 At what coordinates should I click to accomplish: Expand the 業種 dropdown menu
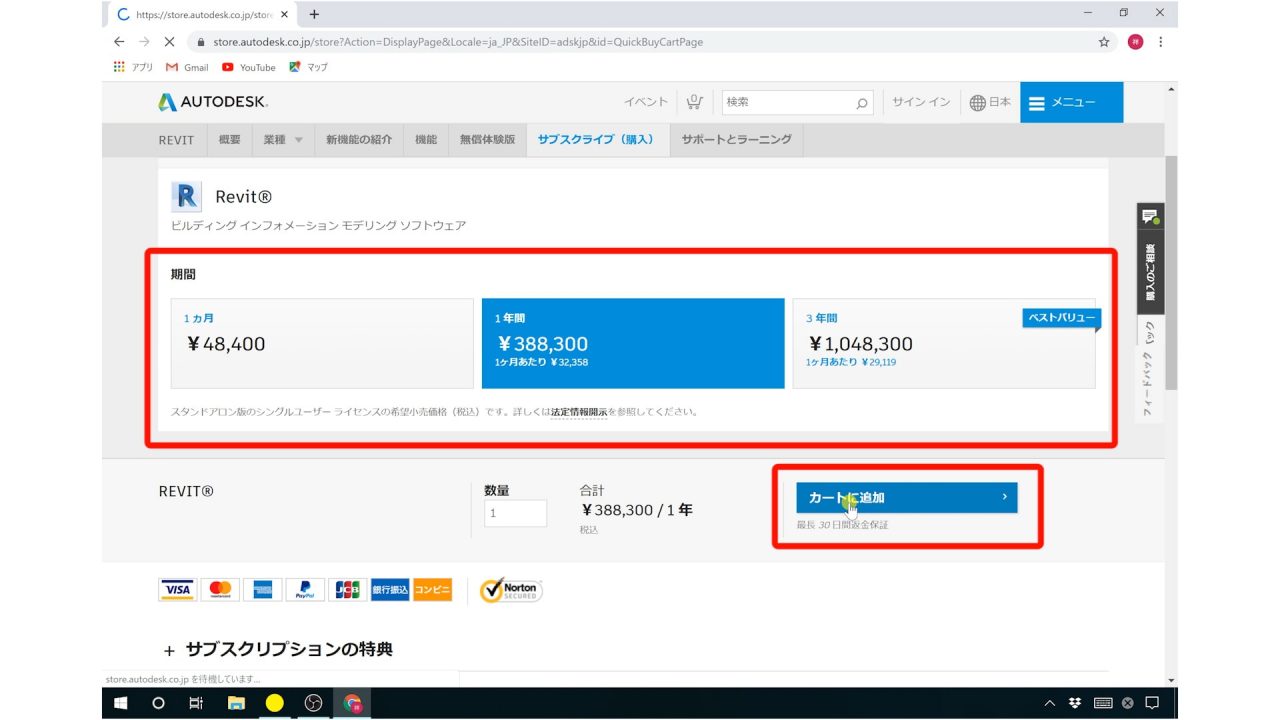(281, 140)
